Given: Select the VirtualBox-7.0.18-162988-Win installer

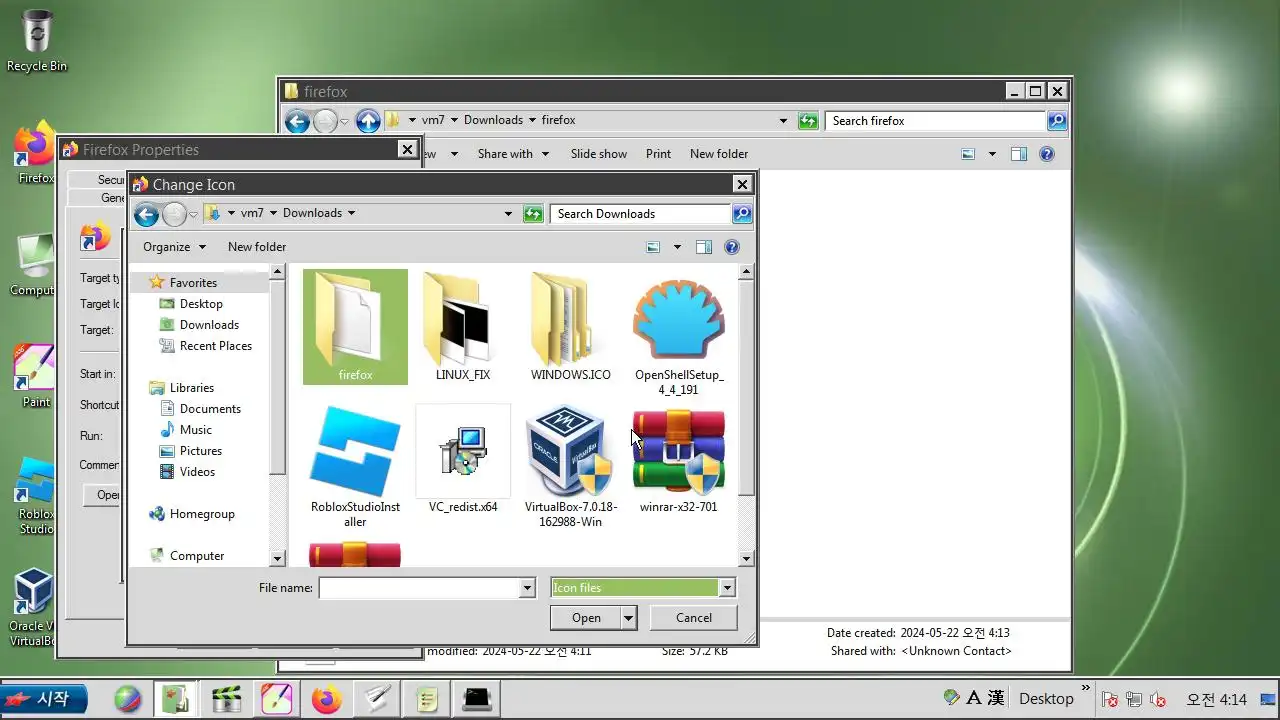Looking at the screenshot, I should pyautogui.click(x=570, y=466).
